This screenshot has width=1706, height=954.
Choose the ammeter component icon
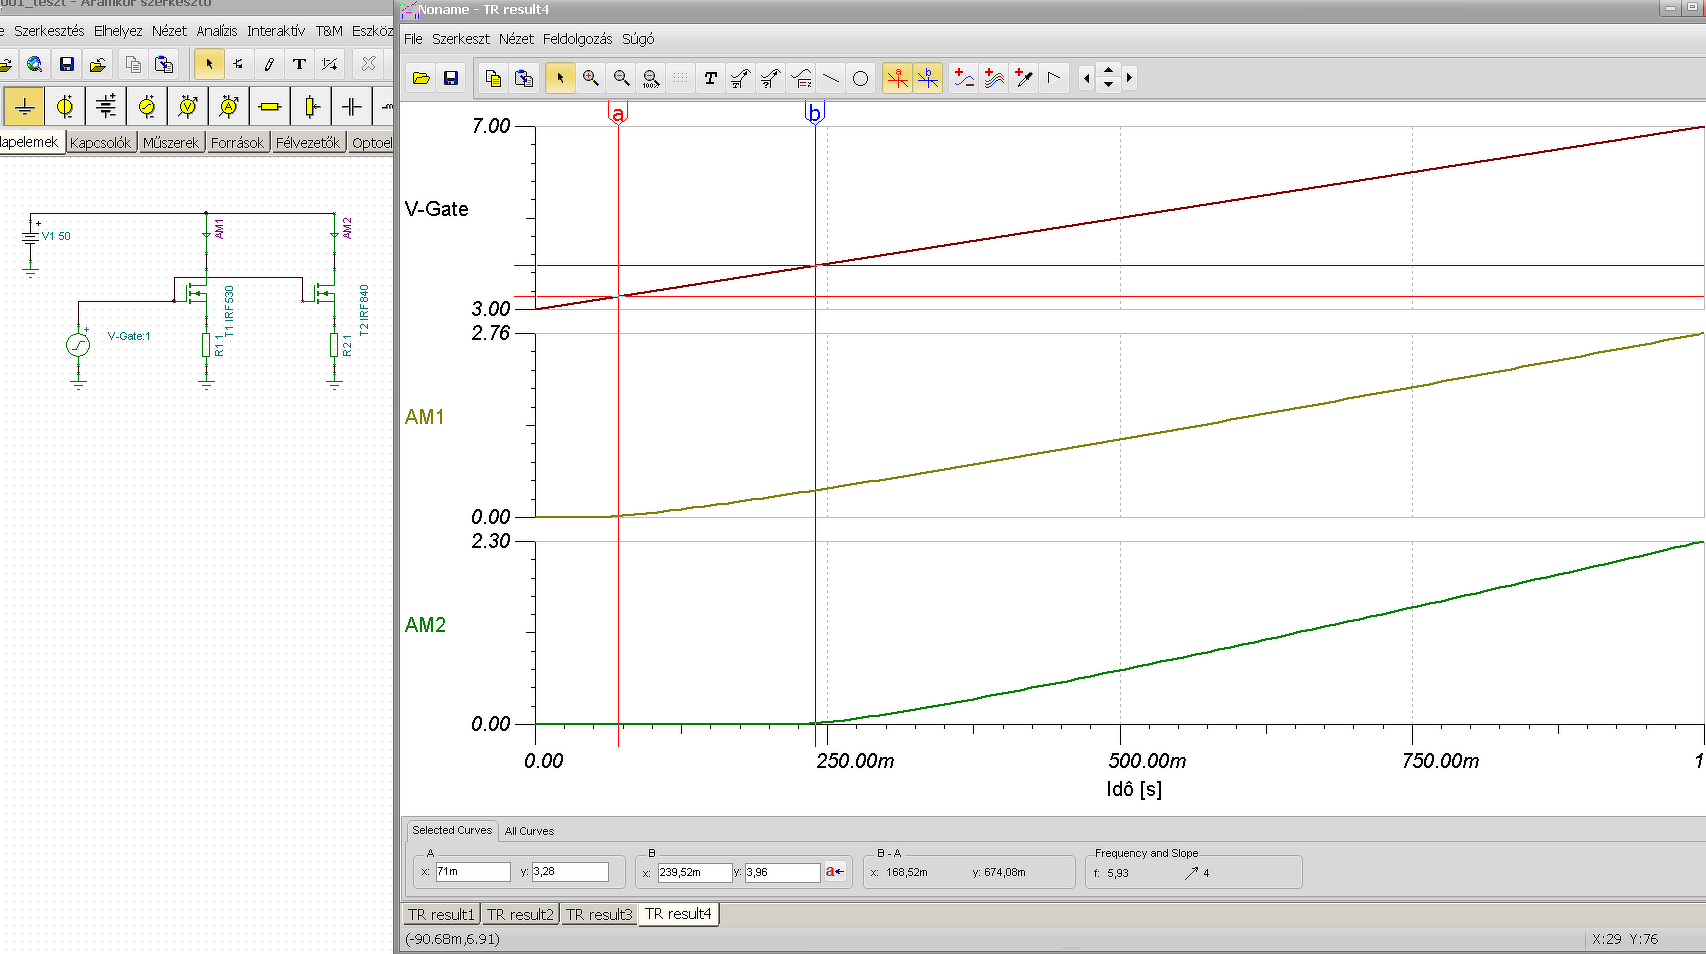coord(228,106)
